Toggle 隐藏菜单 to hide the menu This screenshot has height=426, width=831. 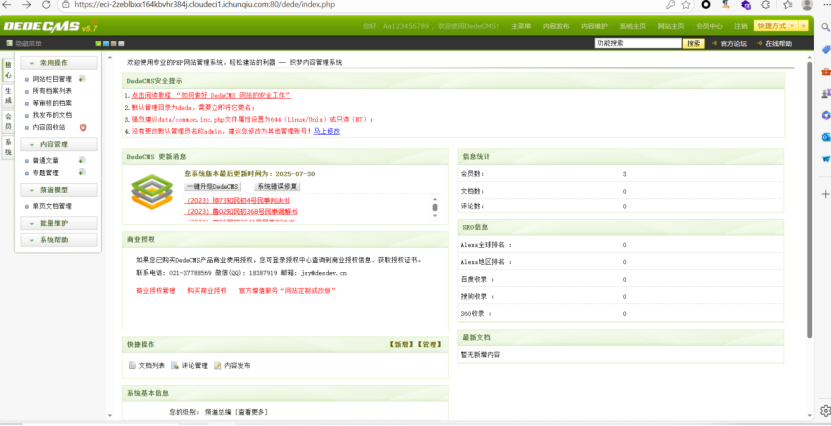(x=22, y=44)
